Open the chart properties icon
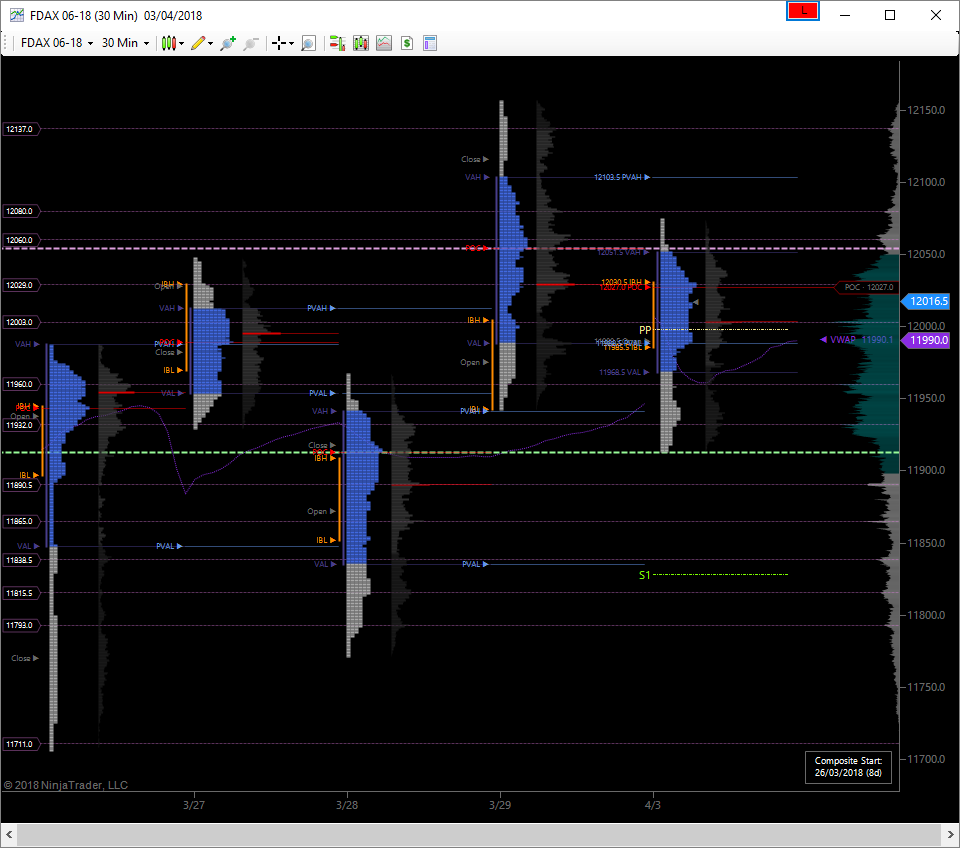Image resolution: width=960 pixels, height=848 pixels. (x=430, y=43)
